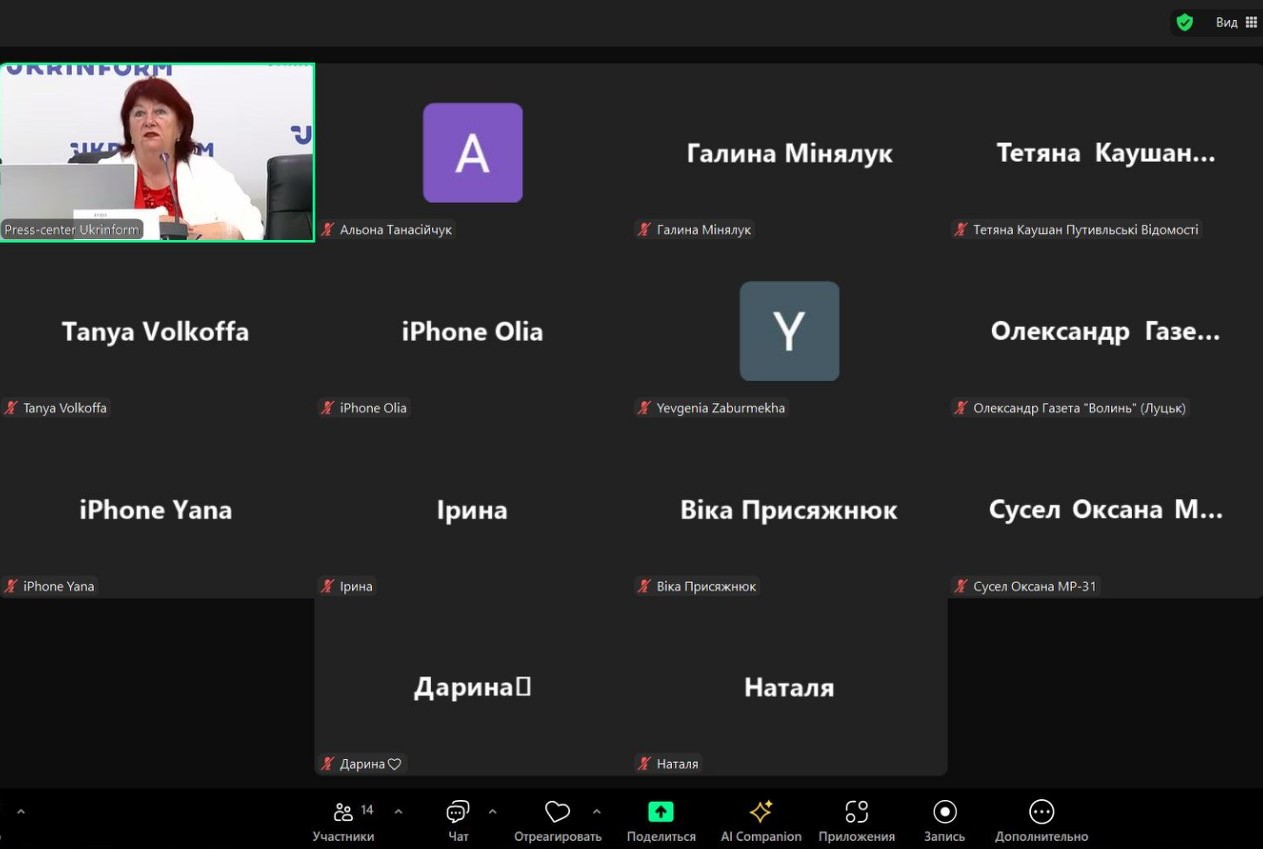Expand the arrow next to Чат
The width and height of the screenshot is (1263, 849).
(492, 811)
